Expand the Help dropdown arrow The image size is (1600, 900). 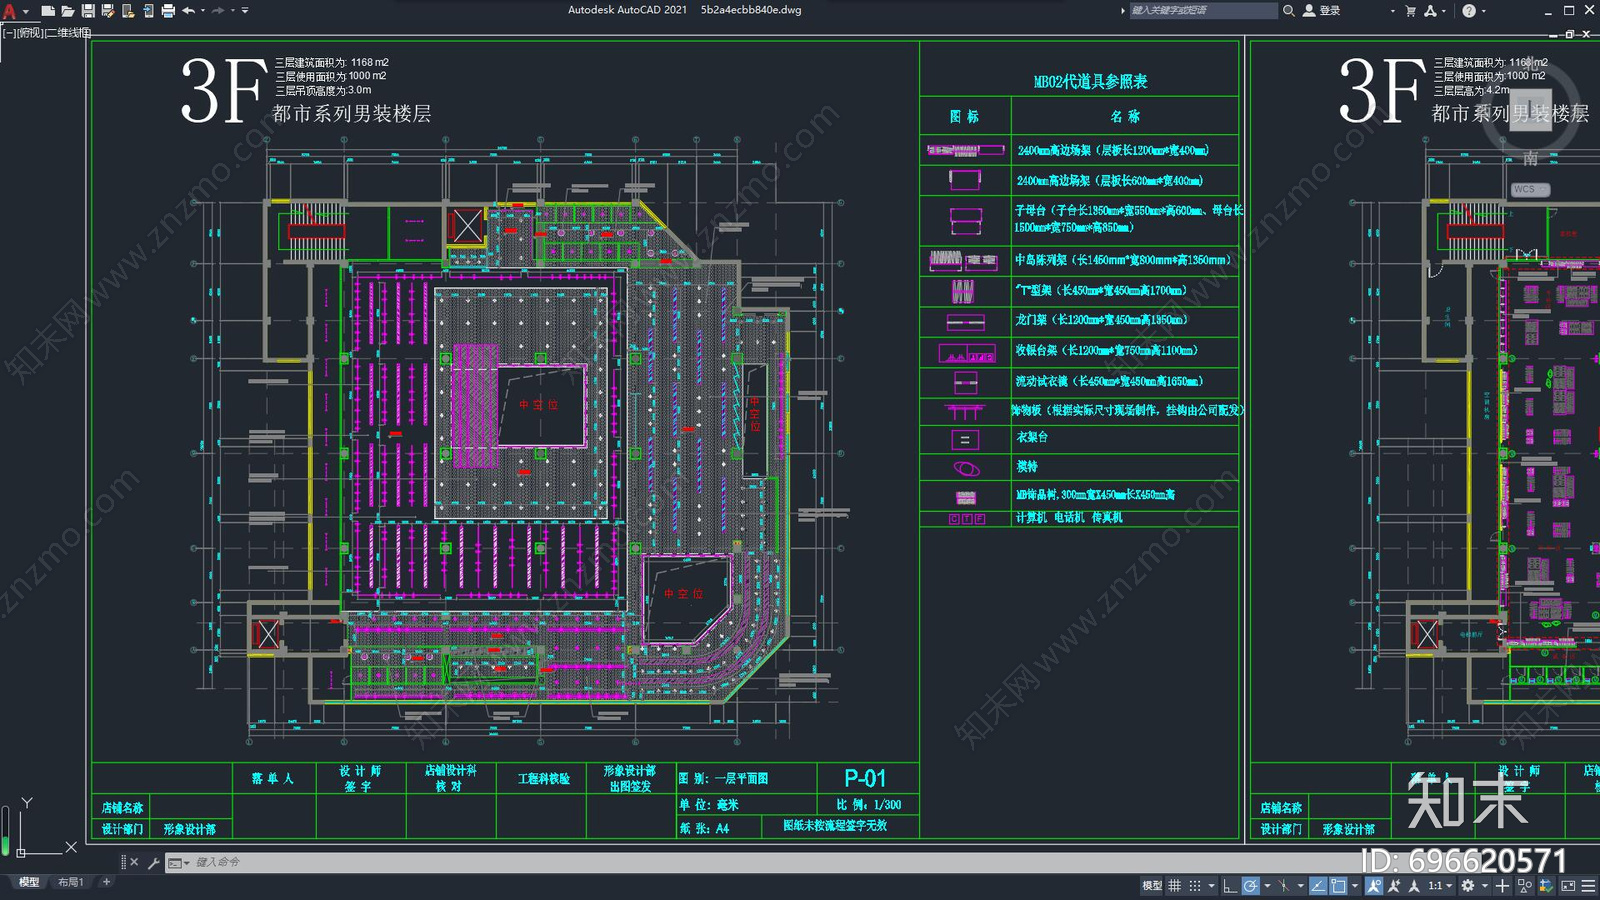1483,11
